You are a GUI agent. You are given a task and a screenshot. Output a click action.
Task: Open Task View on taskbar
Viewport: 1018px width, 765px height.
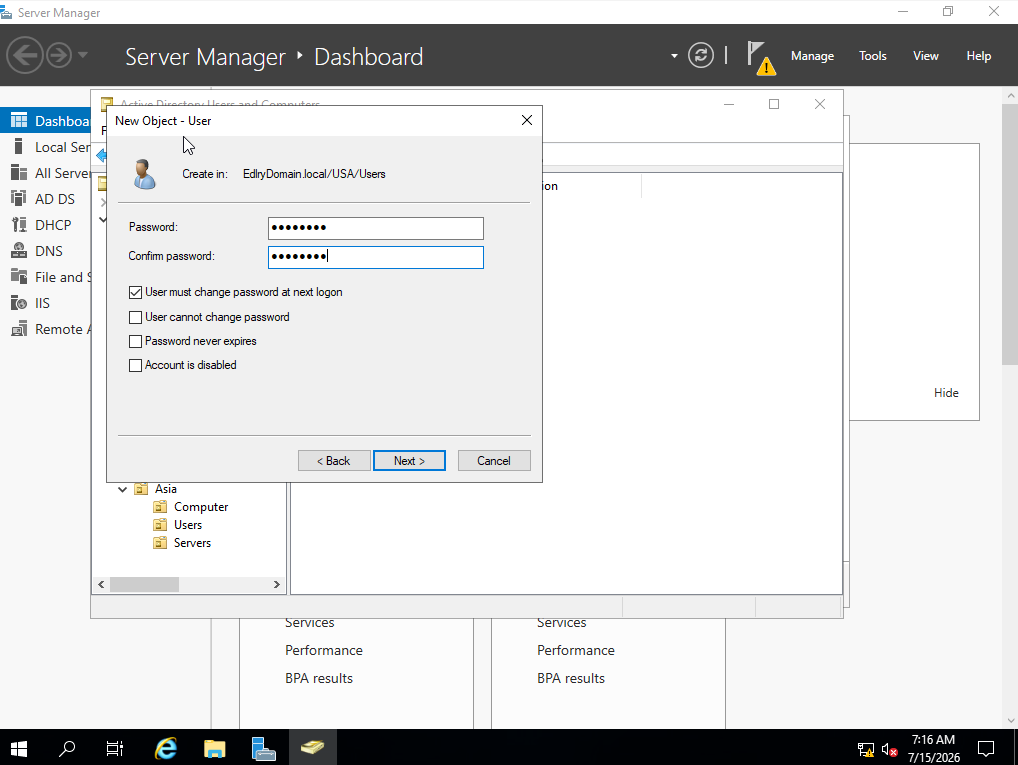[114, 749]
